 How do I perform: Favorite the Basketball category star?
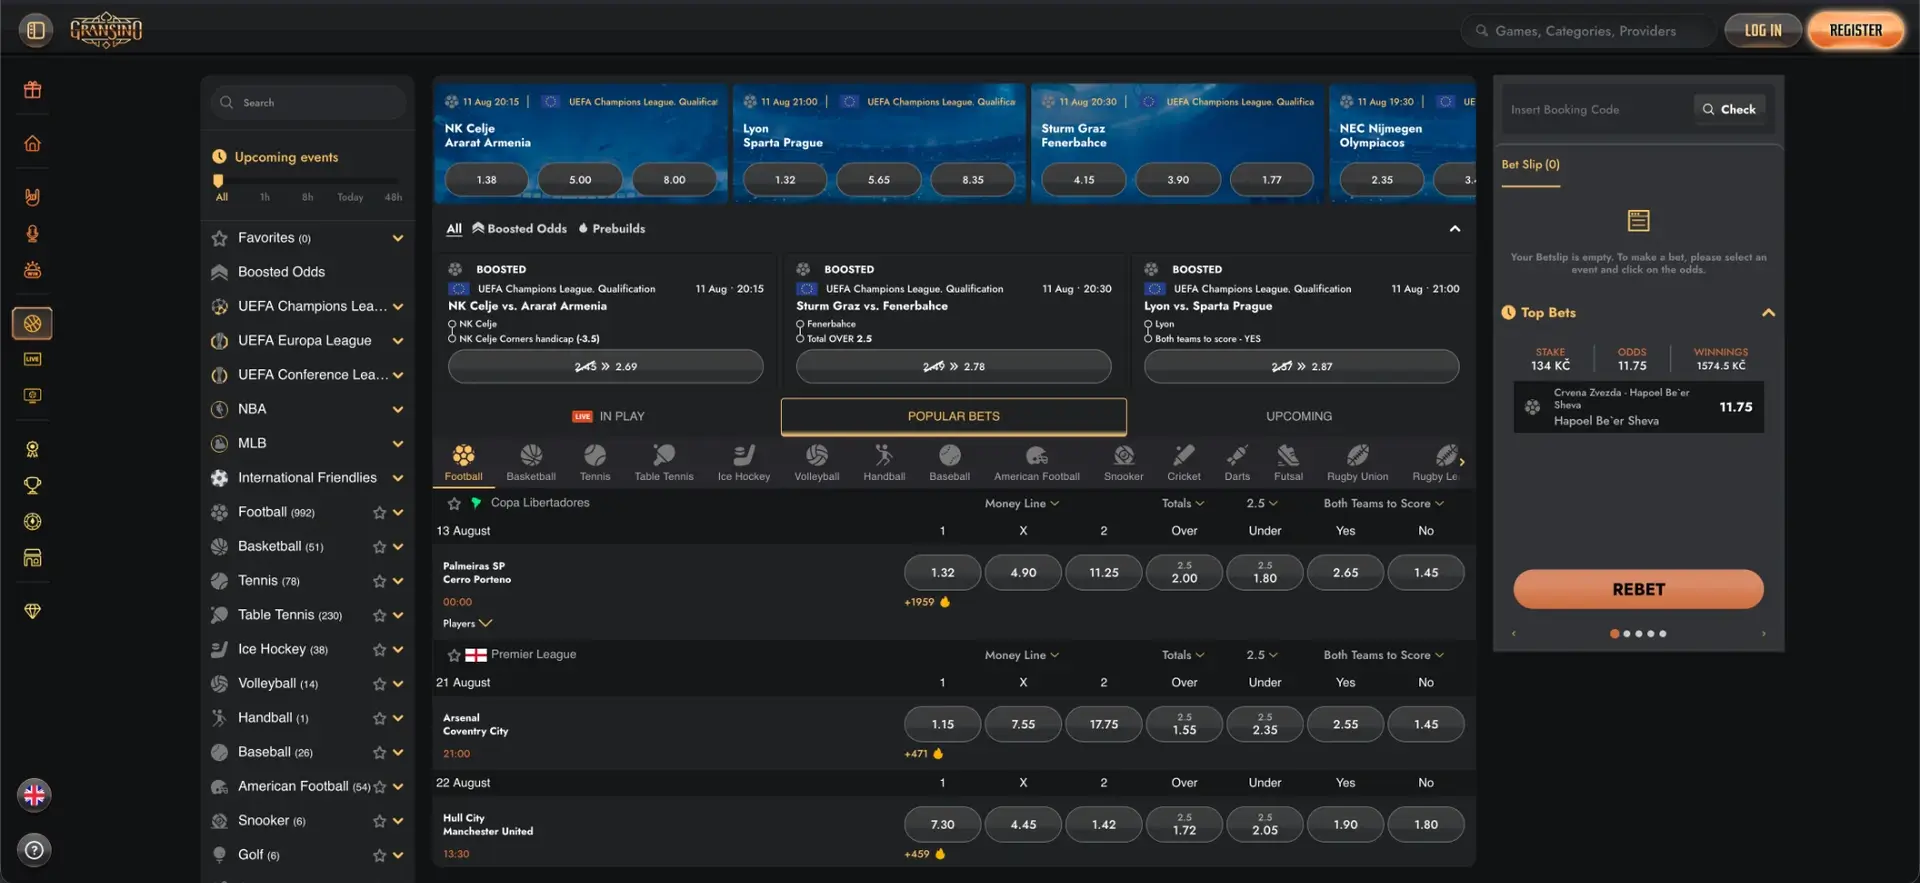click(379, 547)
